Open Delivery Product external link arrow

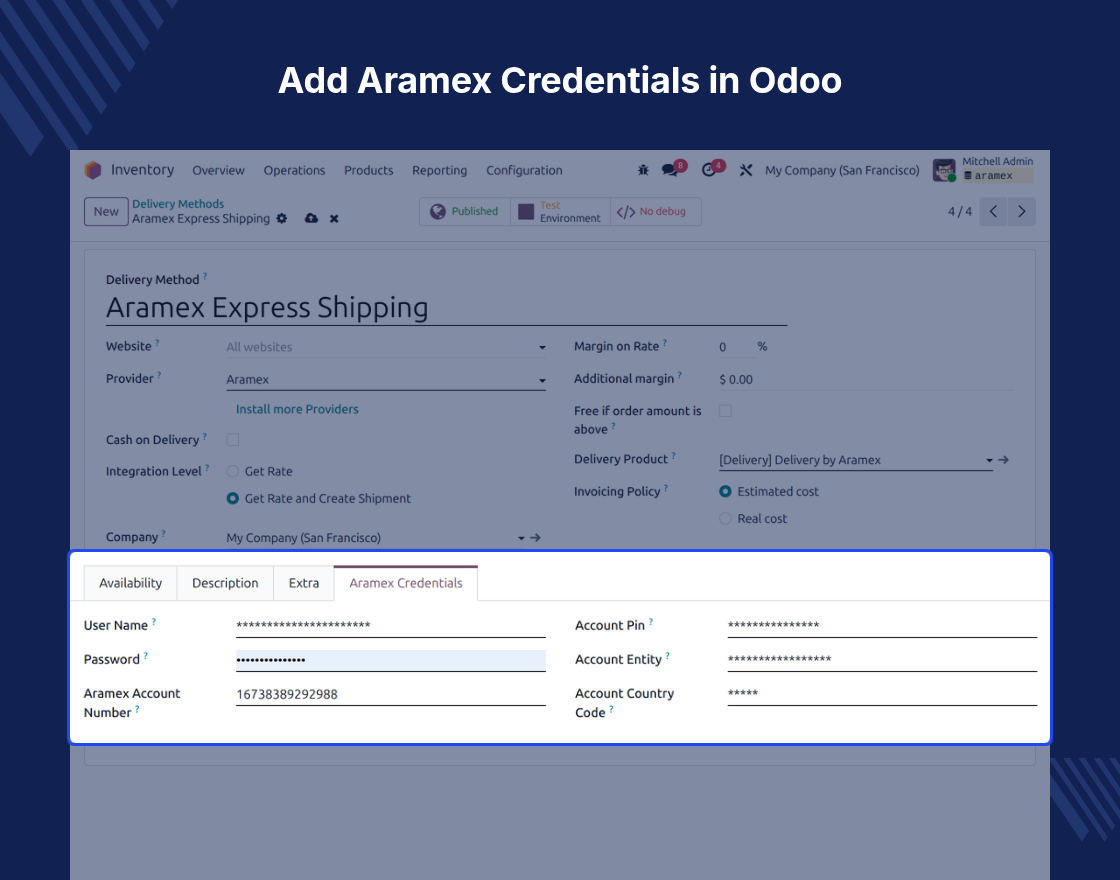(1004, 460)
